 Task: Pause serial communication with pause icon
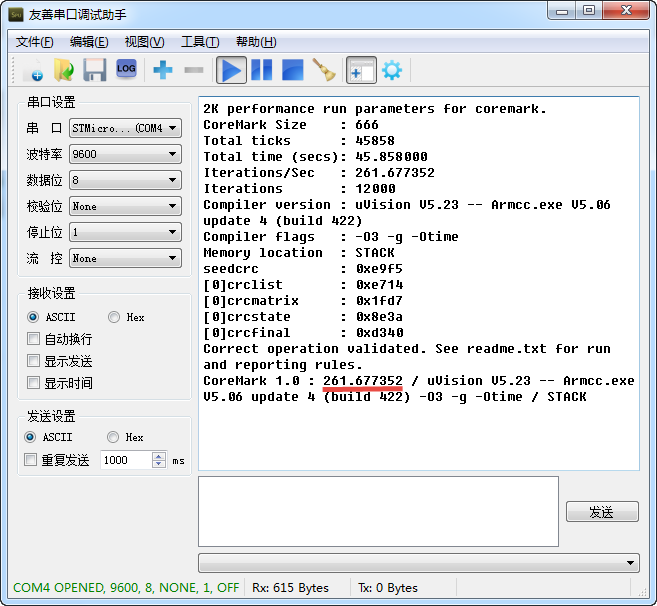click(x=261, y=70)
